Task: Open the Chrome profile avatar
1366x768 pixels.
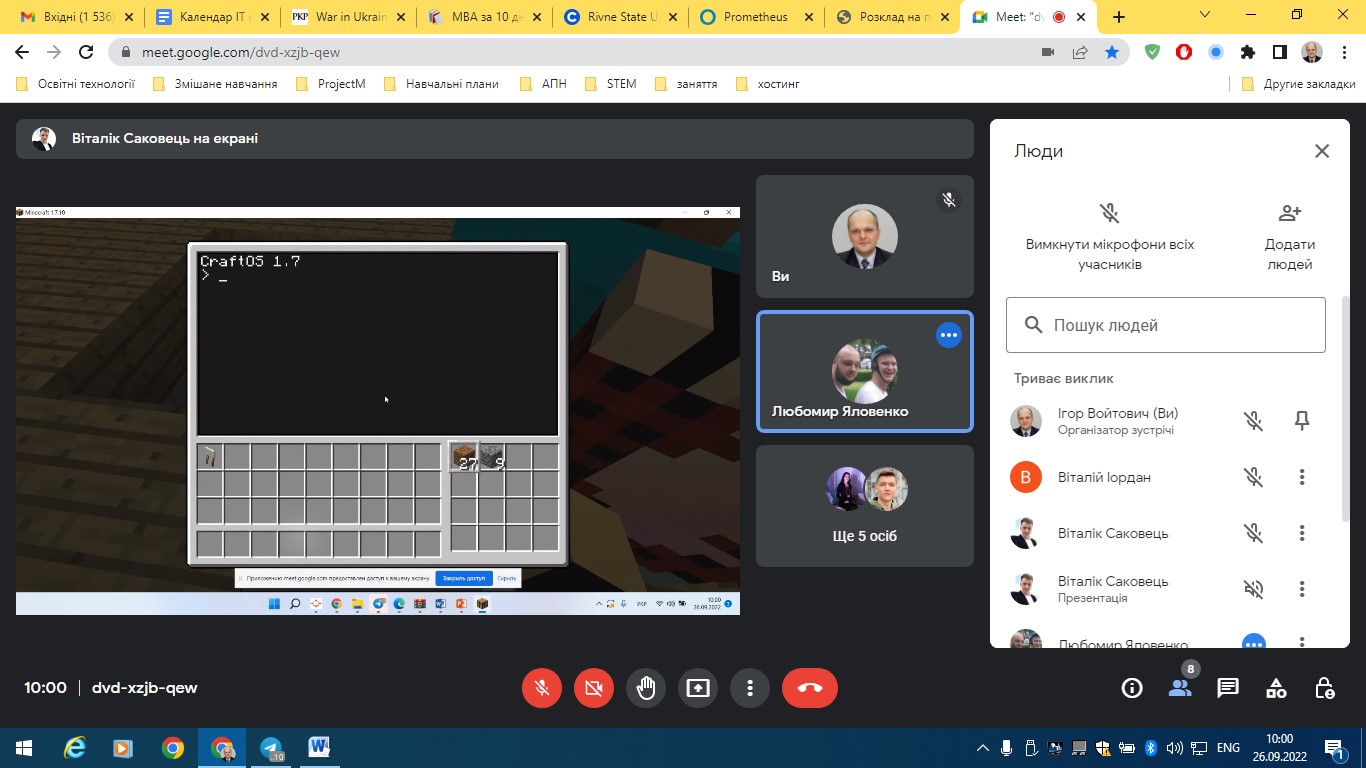Action: [x=1311, y=52]
